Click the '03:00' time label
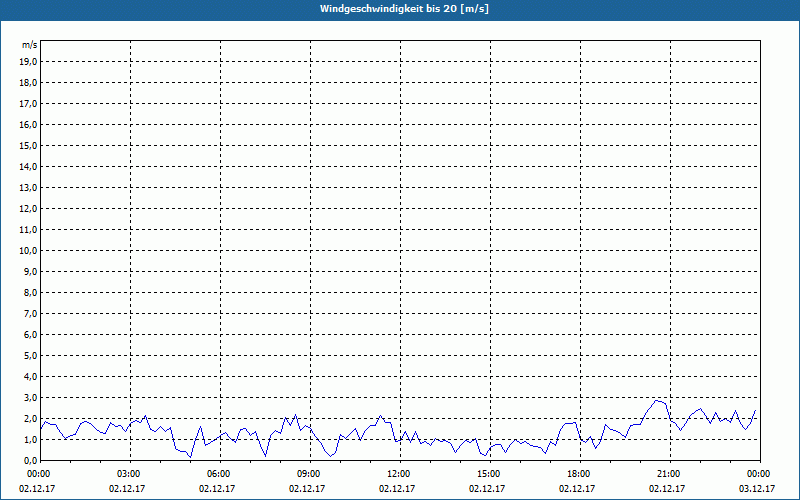Image resolution: width=800 pixels, height=500 pixels. (130, 474)
